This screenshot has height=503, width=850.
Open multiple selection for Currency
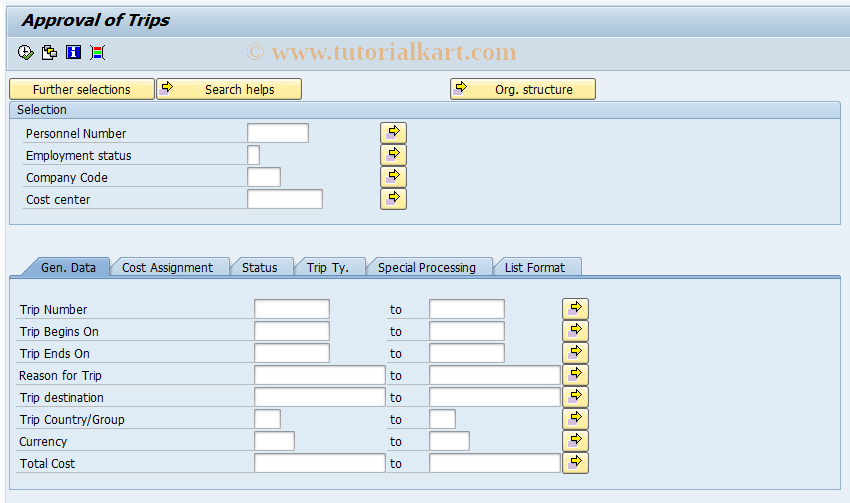tap(575, 441)
